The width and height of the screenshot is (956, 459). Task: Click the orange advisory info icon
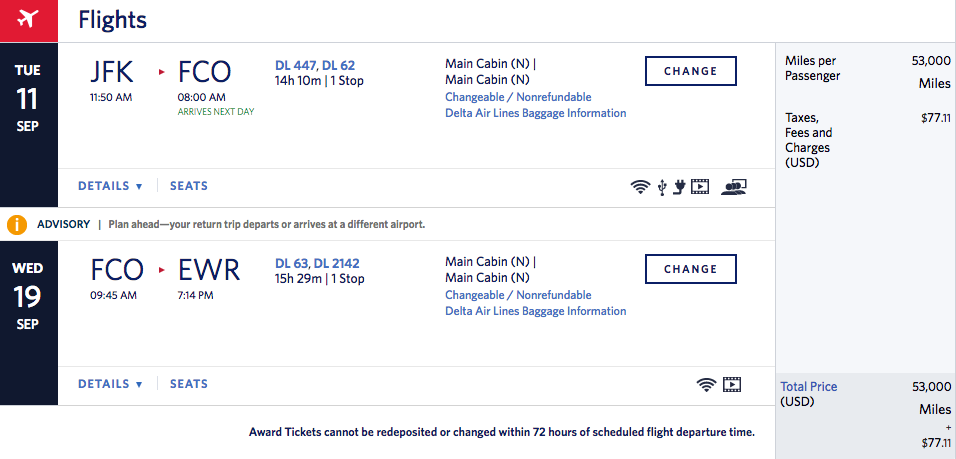[16, 224]
